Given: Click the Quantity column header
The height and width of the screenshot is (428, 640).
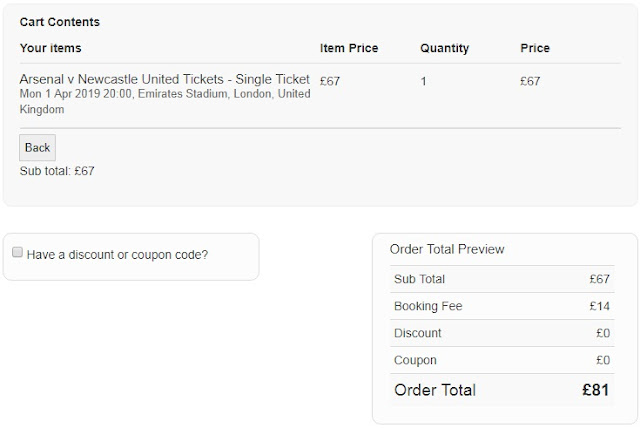Looking at the screenshot, I should (444, 48).
